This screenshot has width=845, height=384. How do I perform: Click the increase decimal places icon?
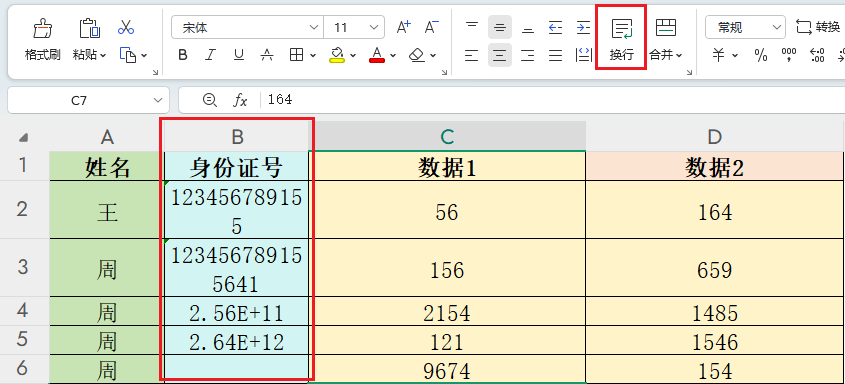(x=817, y=54)
